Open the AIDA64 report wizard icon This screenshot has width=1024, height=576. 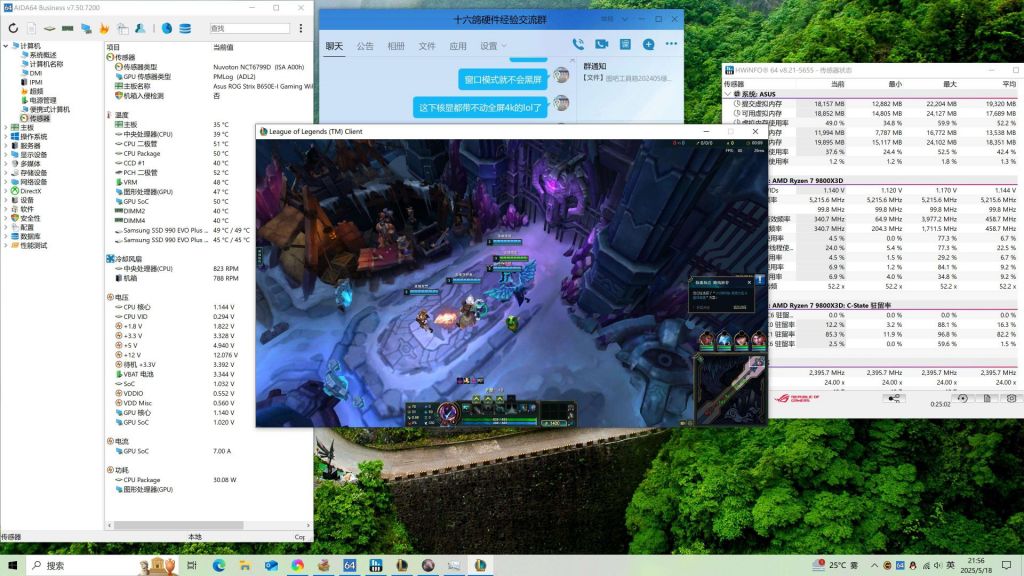coord(29,28)
